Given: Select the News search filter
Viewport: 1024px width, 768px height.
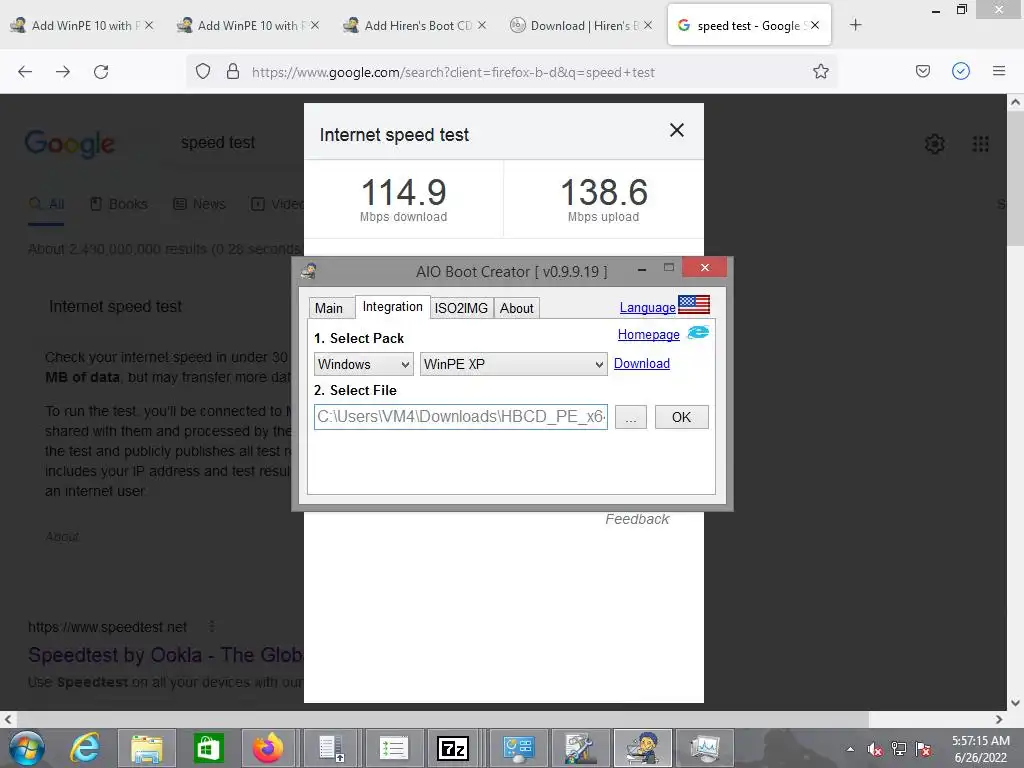Looking at the screenshot, I should tap(199, 204).
